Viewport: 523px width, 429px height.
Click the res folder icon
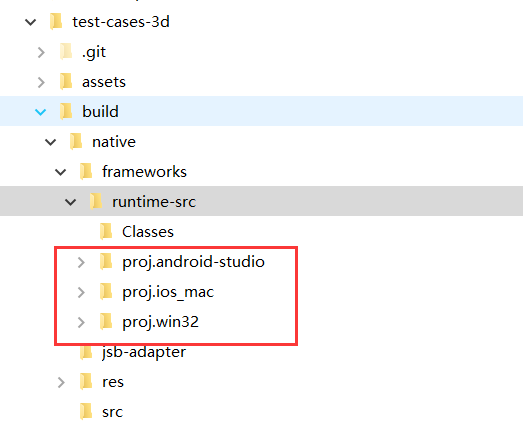pyautogui.click(x=86, y=381)
